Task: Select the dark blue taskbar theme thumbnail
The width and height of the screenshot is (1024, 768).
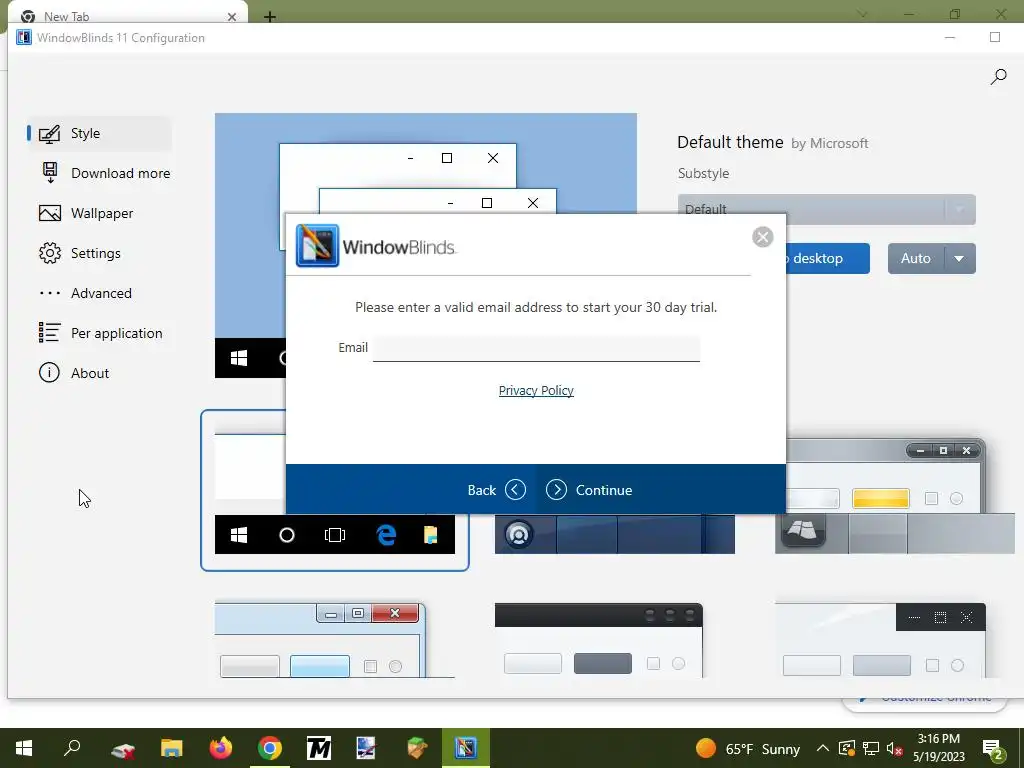Action: [x=615, y=534]
